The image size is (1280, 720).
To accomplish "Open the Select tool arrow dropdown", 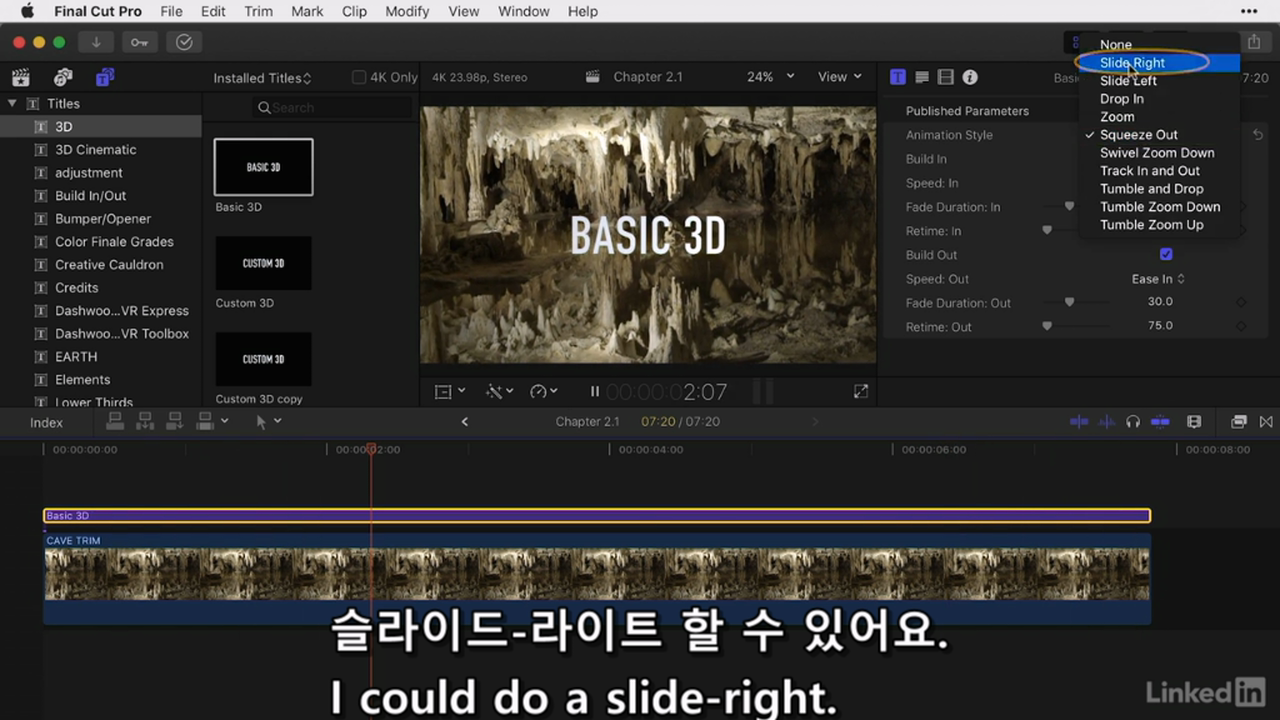I will [x=268, y=422].
